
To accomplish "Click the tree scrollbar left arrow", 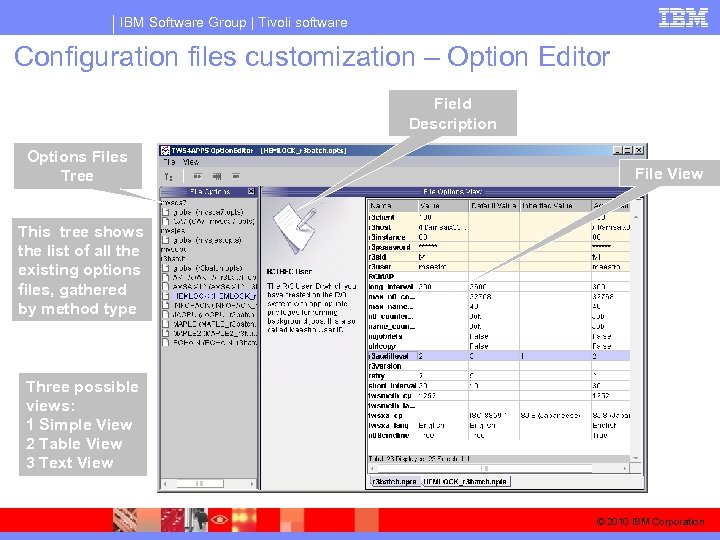I will click(x=165, y=484).
